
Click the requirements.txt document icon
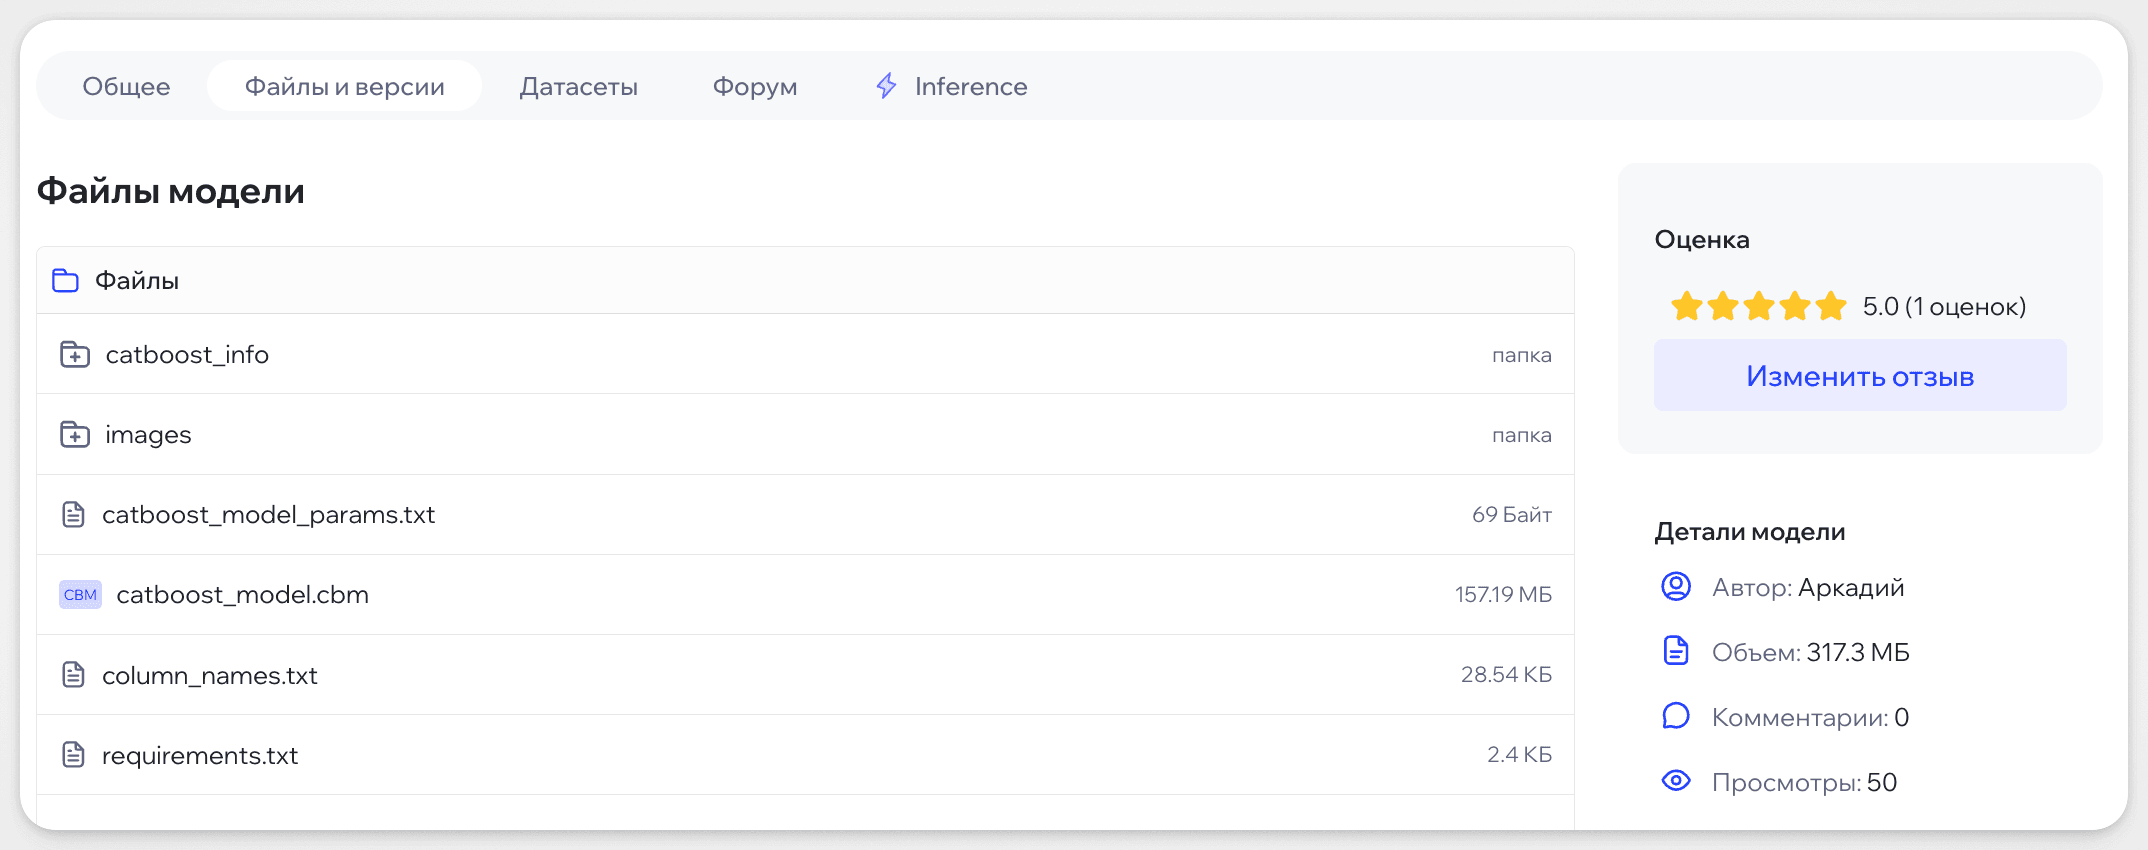click(x=73, y=754)
